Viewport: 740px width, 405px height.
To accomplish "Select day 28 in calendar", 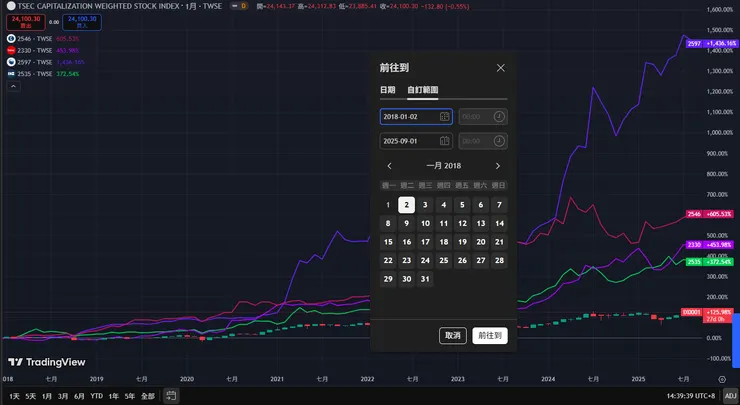I will (x=499, y=261).
